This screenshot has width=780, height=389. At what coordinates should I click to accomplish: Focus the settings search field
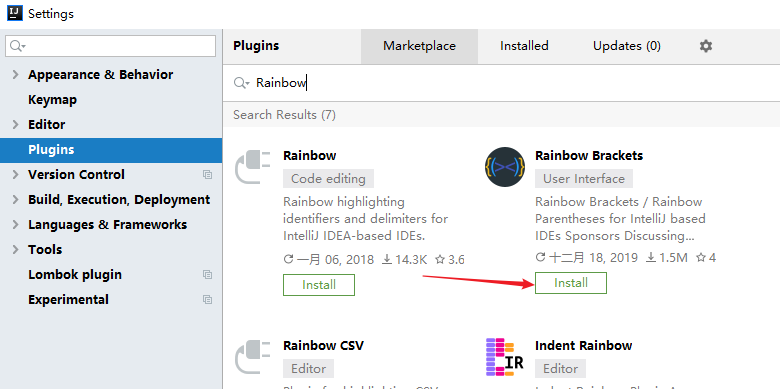110,46
